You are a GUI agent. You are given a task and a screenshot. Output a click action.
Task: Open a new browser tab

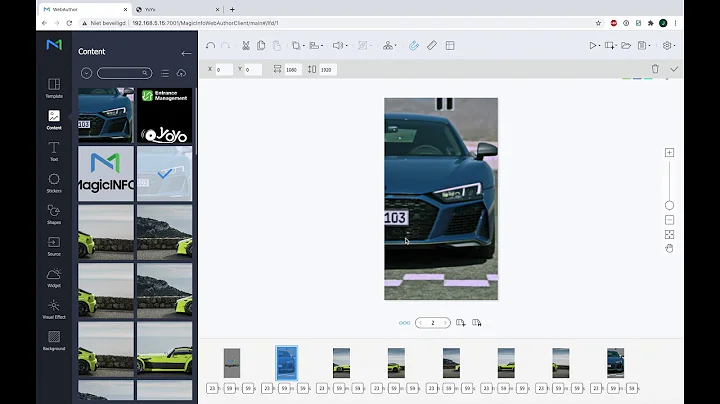[232, 9]
